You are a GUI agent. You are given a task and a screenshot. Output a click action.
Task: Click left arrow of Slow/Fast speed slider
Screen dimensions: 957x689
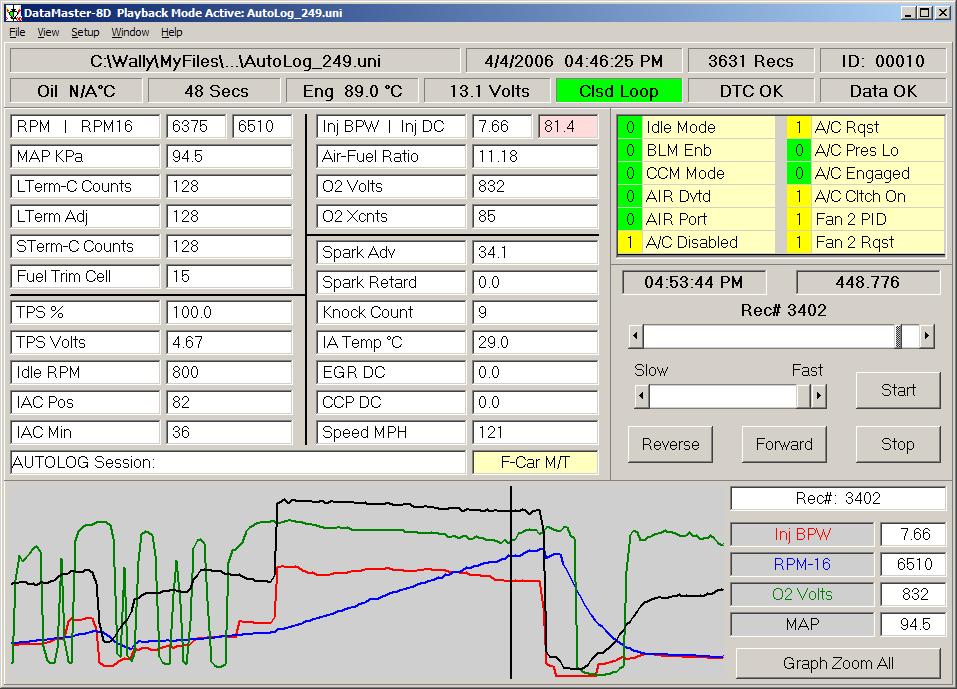pos(642,396)
